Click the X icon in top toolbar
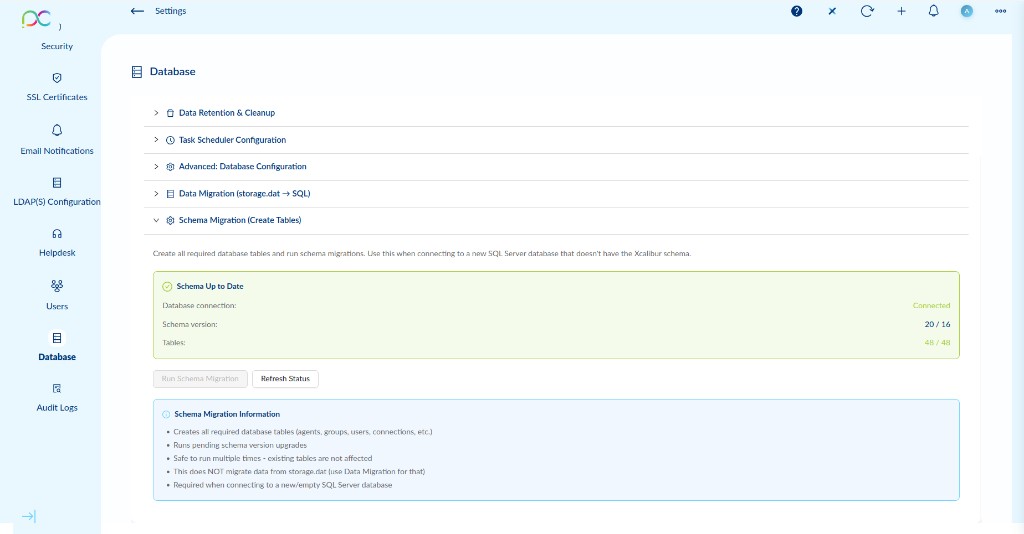Image resolution: width=1024 pixels, height=534 pixels. 832,11
